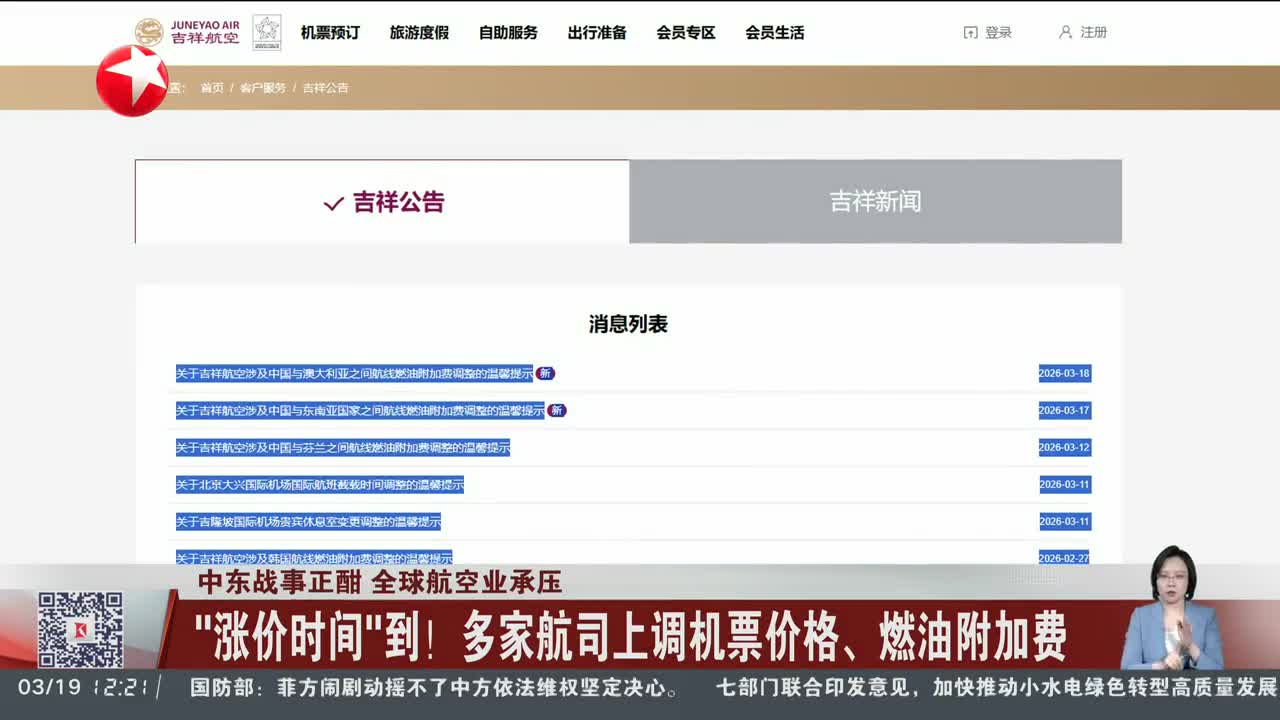Click the sign language interpreter video
Image resolution: width=1280 pixels, height=720 pixels.
1171,610
